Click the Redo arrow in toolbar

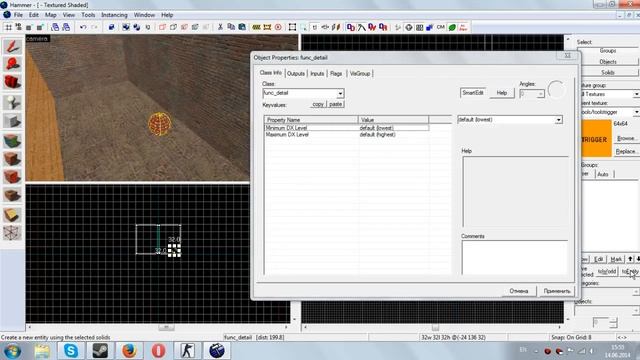coord(94,27)
